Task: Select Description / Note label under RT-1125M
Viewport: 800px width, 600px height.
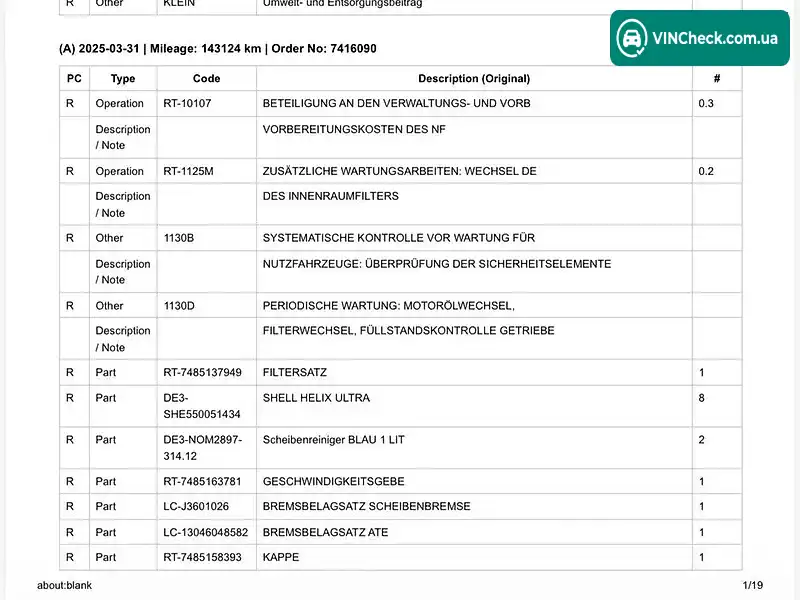Action: tap(123, 205)
